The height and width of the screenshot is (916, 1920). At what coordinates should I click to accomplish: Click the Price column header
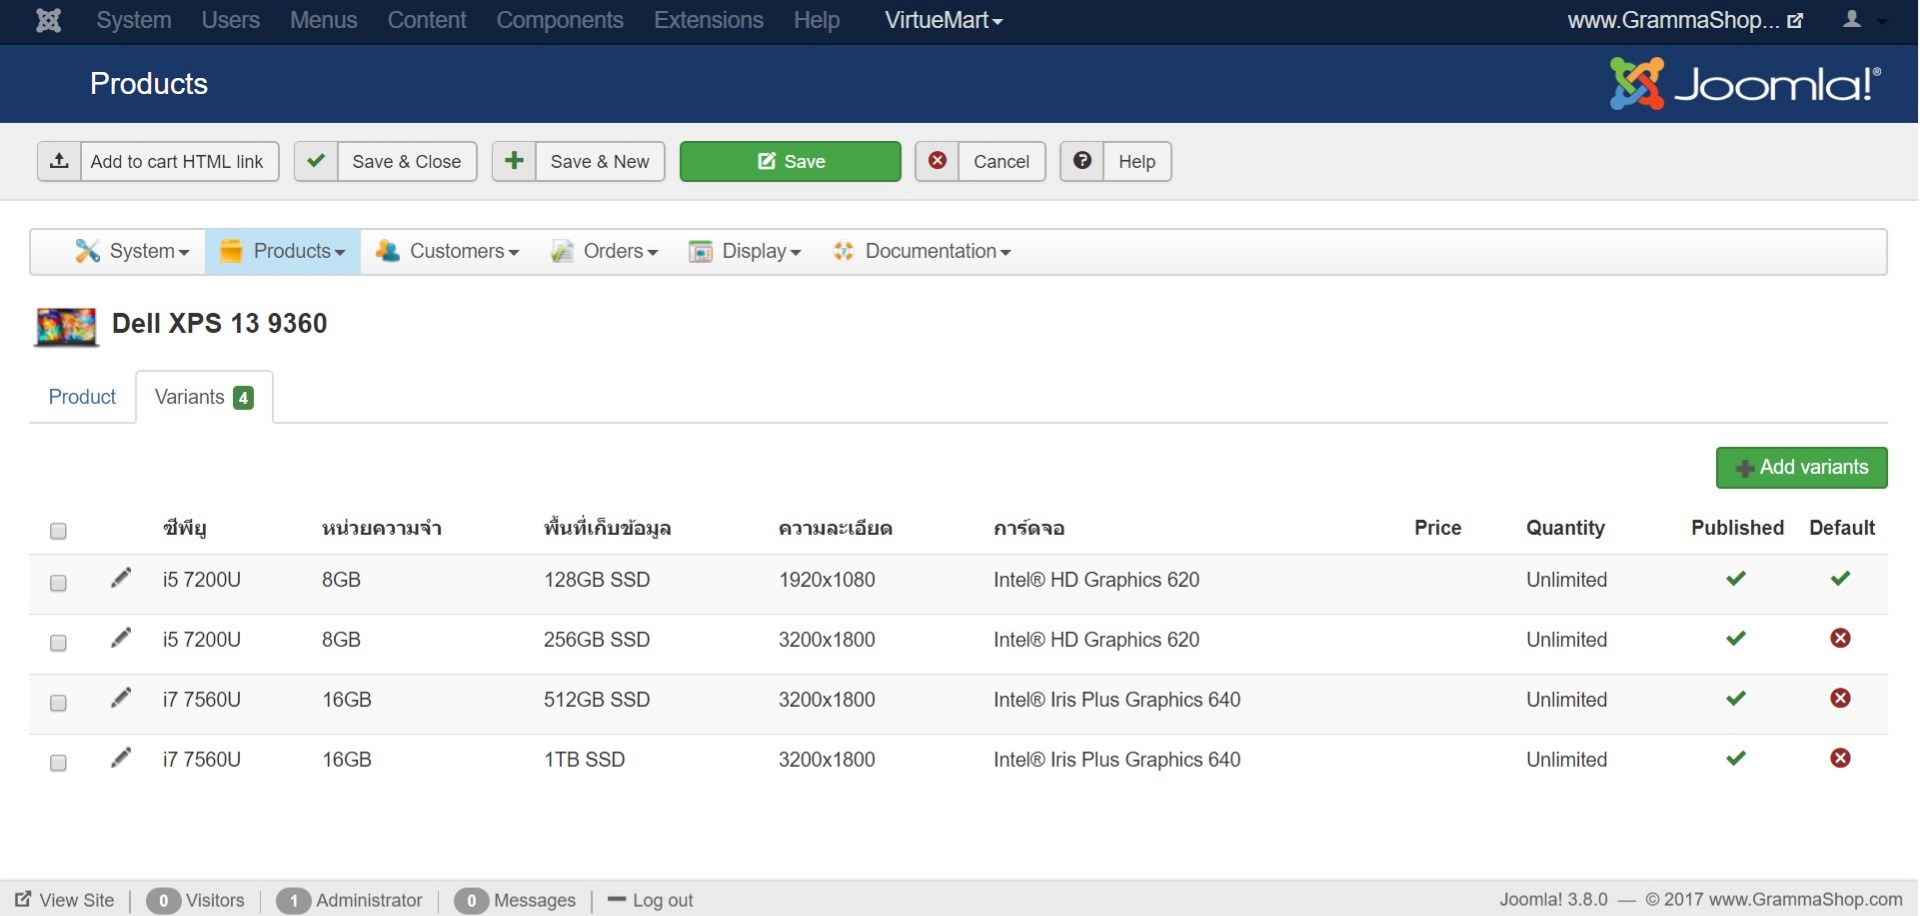[1438, 528]
